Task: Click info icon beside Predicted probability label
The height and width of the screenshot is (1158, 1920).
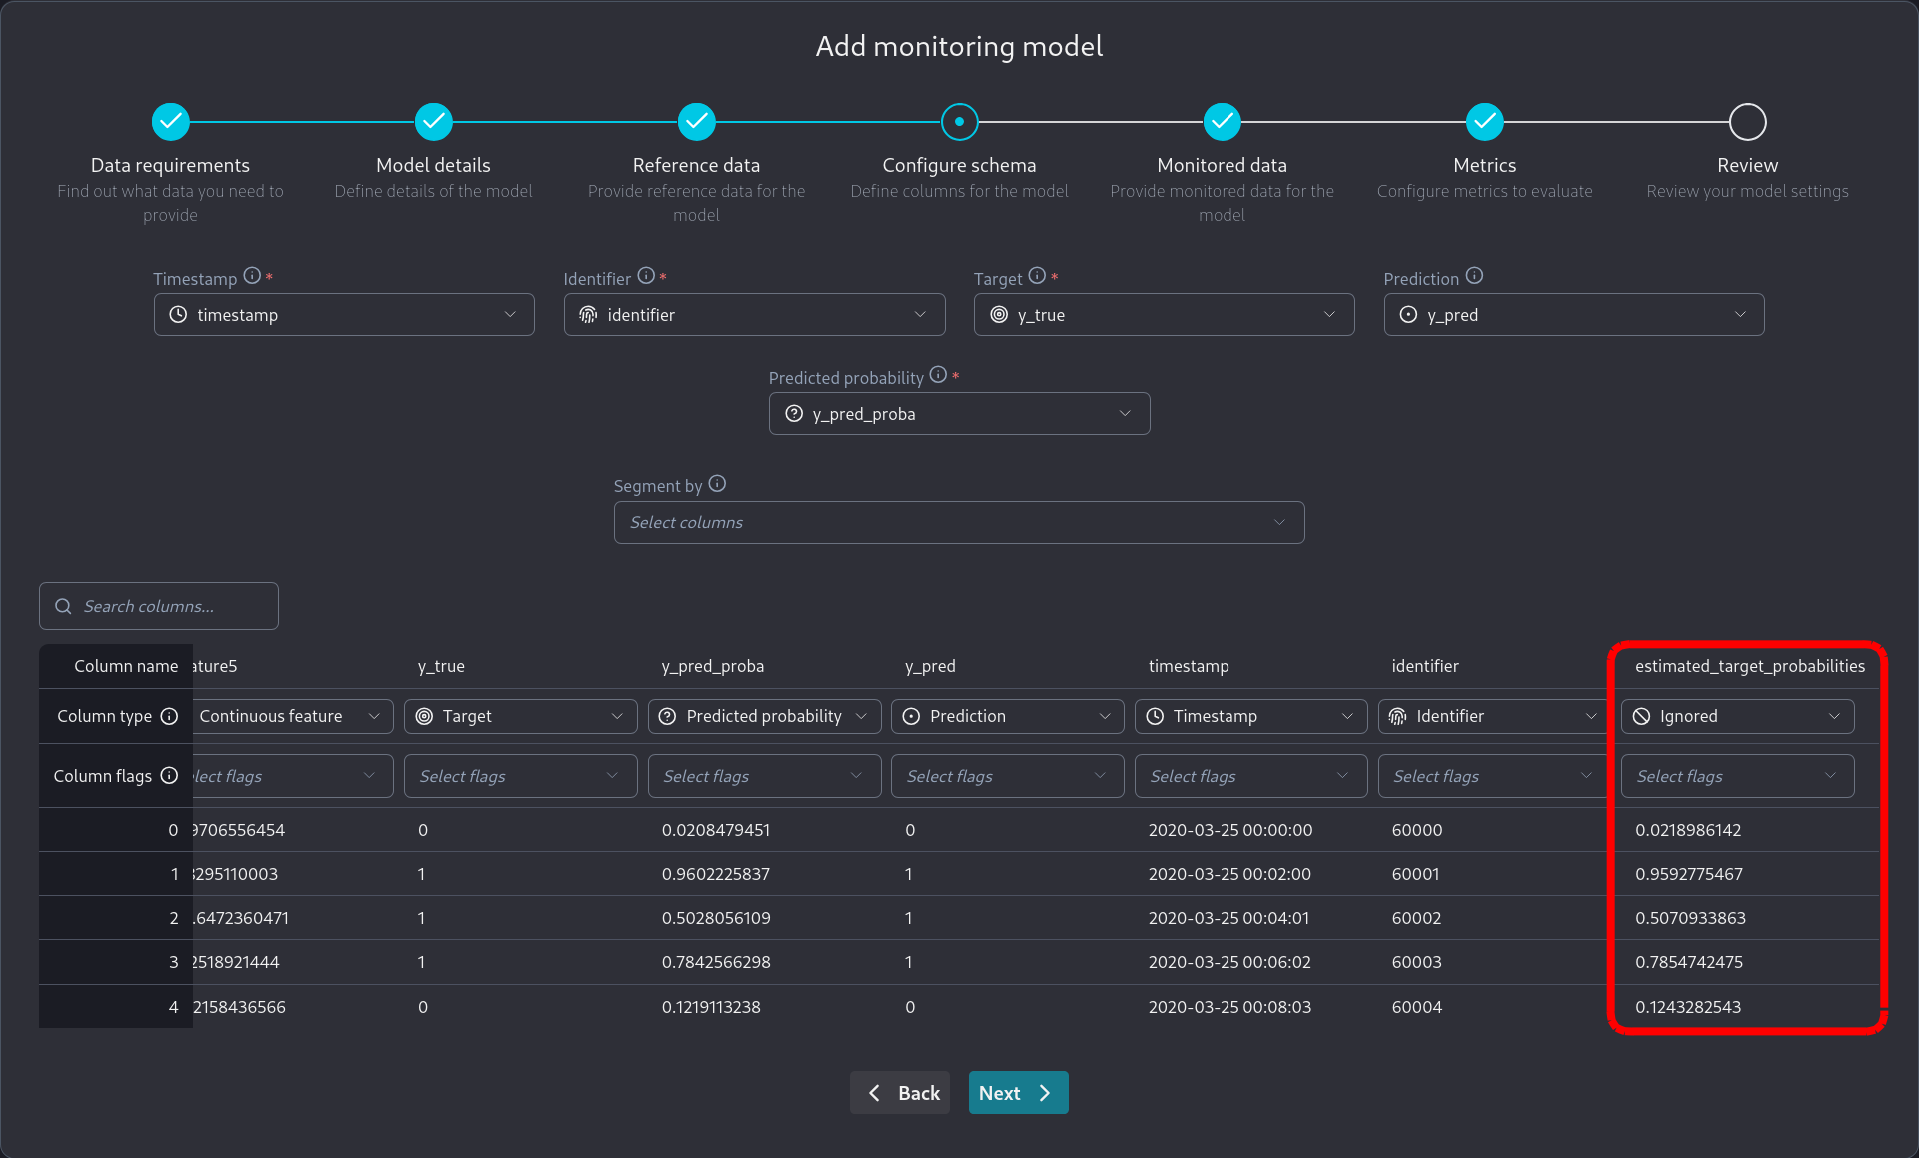Action: pyautogui.click(x=938, y=375)
